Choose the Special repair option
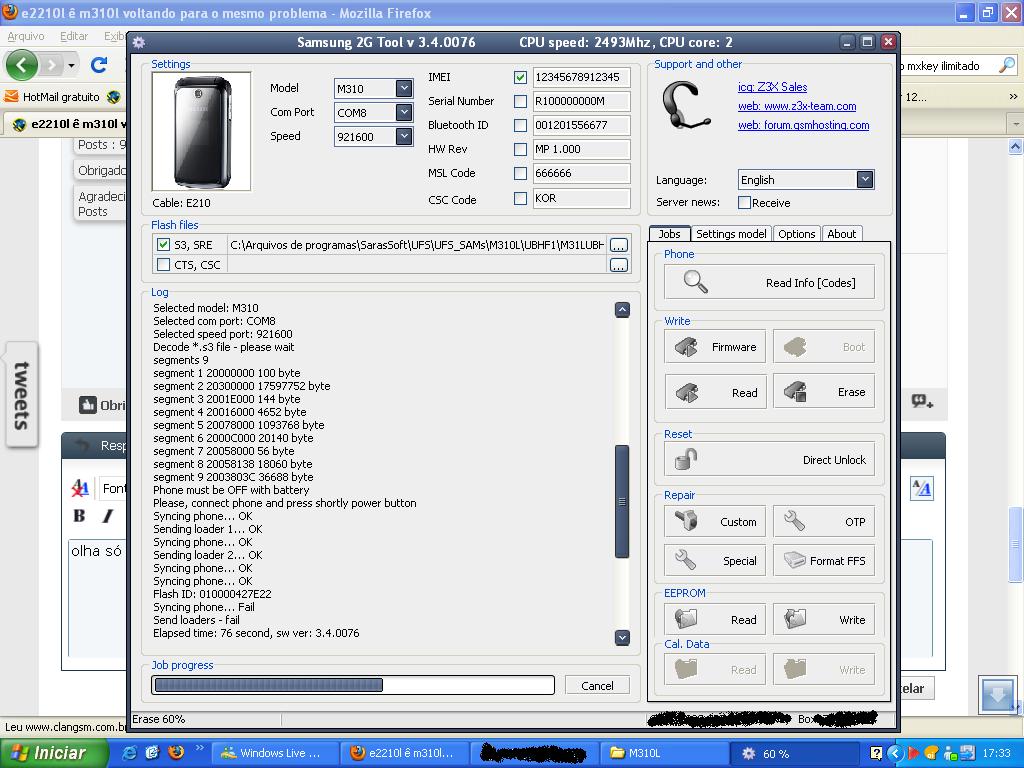Image resolution: width=1024 pixels, height=768 pixels. pos(715,560)
